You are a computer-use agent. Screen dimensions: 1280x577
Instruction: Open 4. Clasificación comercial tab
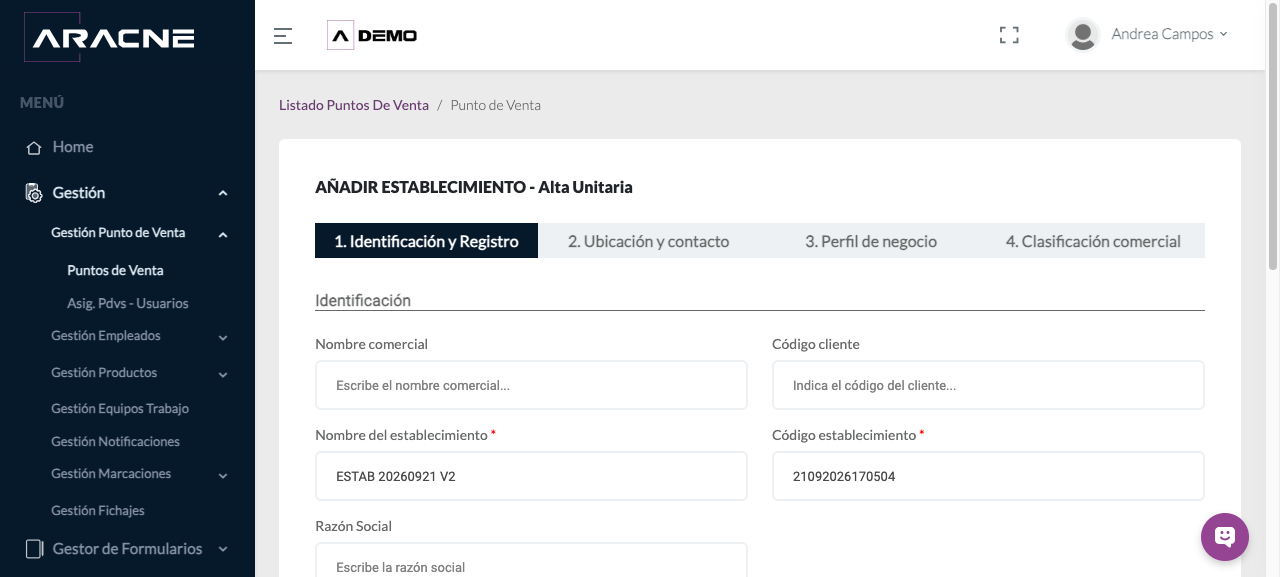point(1093,241)
